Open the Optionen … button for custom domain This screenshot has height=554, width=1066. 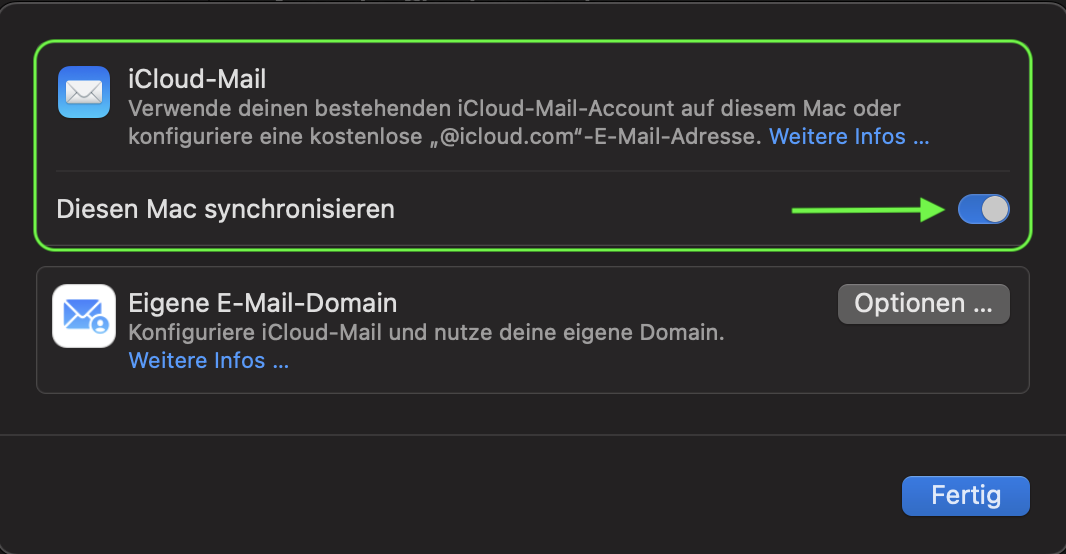923,304
